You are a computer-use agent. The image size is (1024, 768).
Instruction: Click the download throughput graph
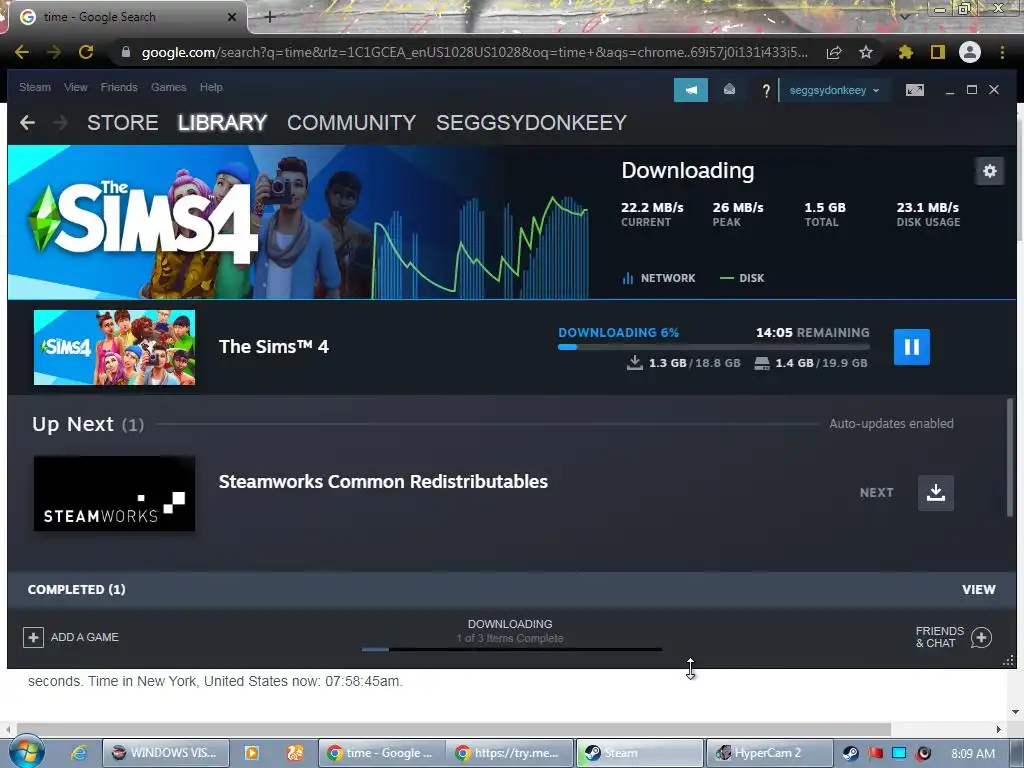[x=480, y=247]
